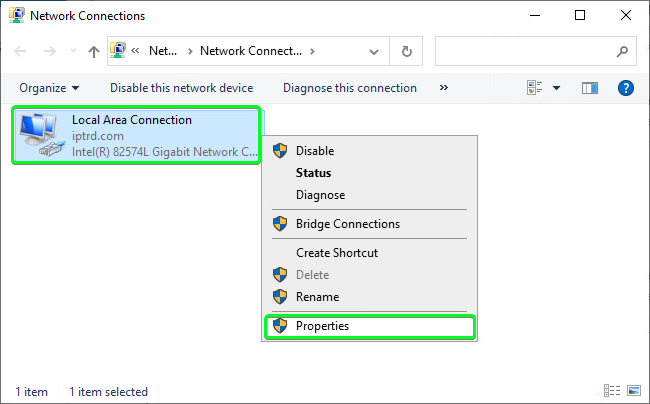Click 'Disable this network device'
Viewport: 650px width, 404px height.
[x=182, y=88]
